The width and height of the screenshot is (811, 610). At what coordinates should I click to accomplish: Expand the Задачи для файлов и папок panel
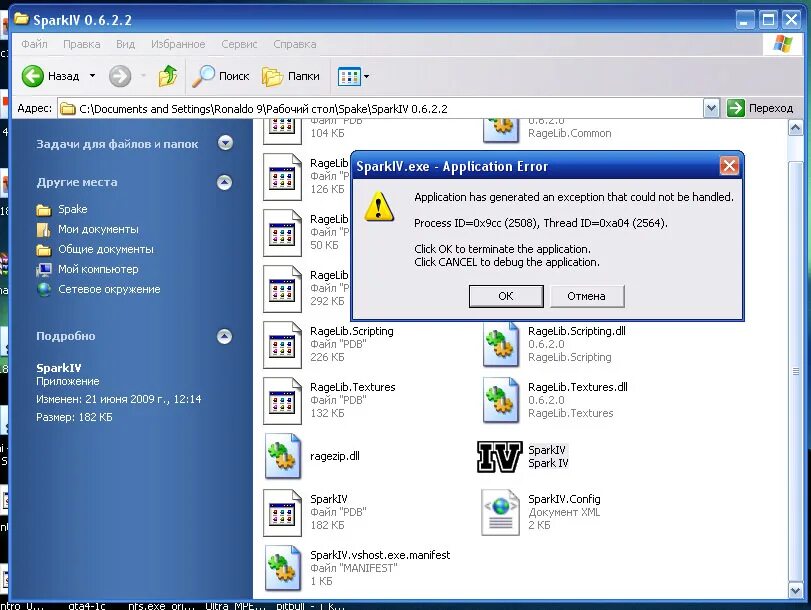[225, 143]
